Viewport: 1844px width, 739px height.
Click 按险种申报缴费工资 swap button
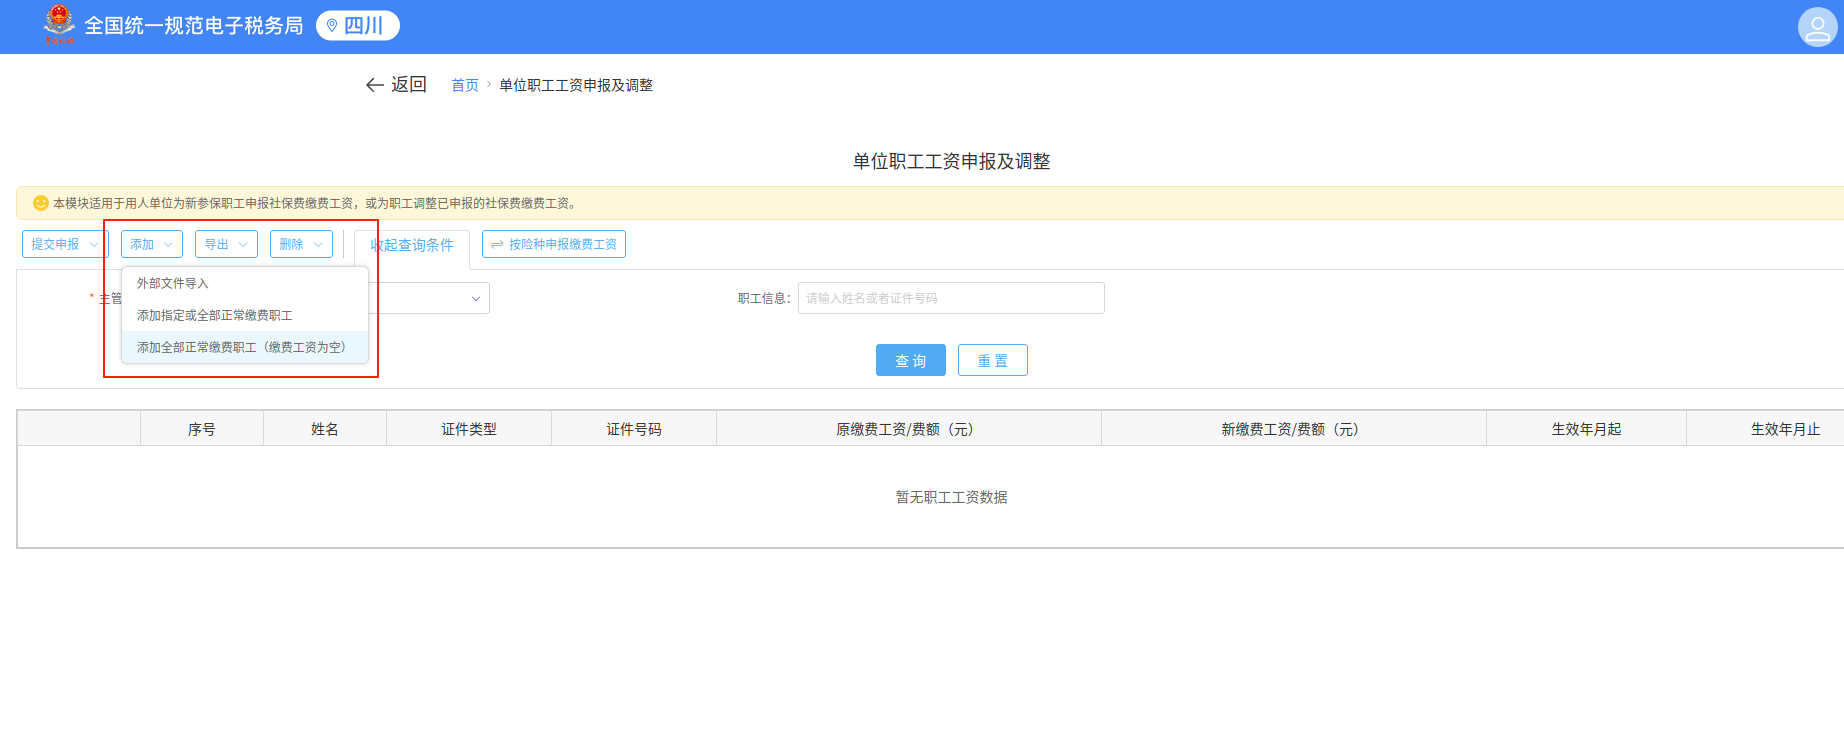click(x=553, y=244)
